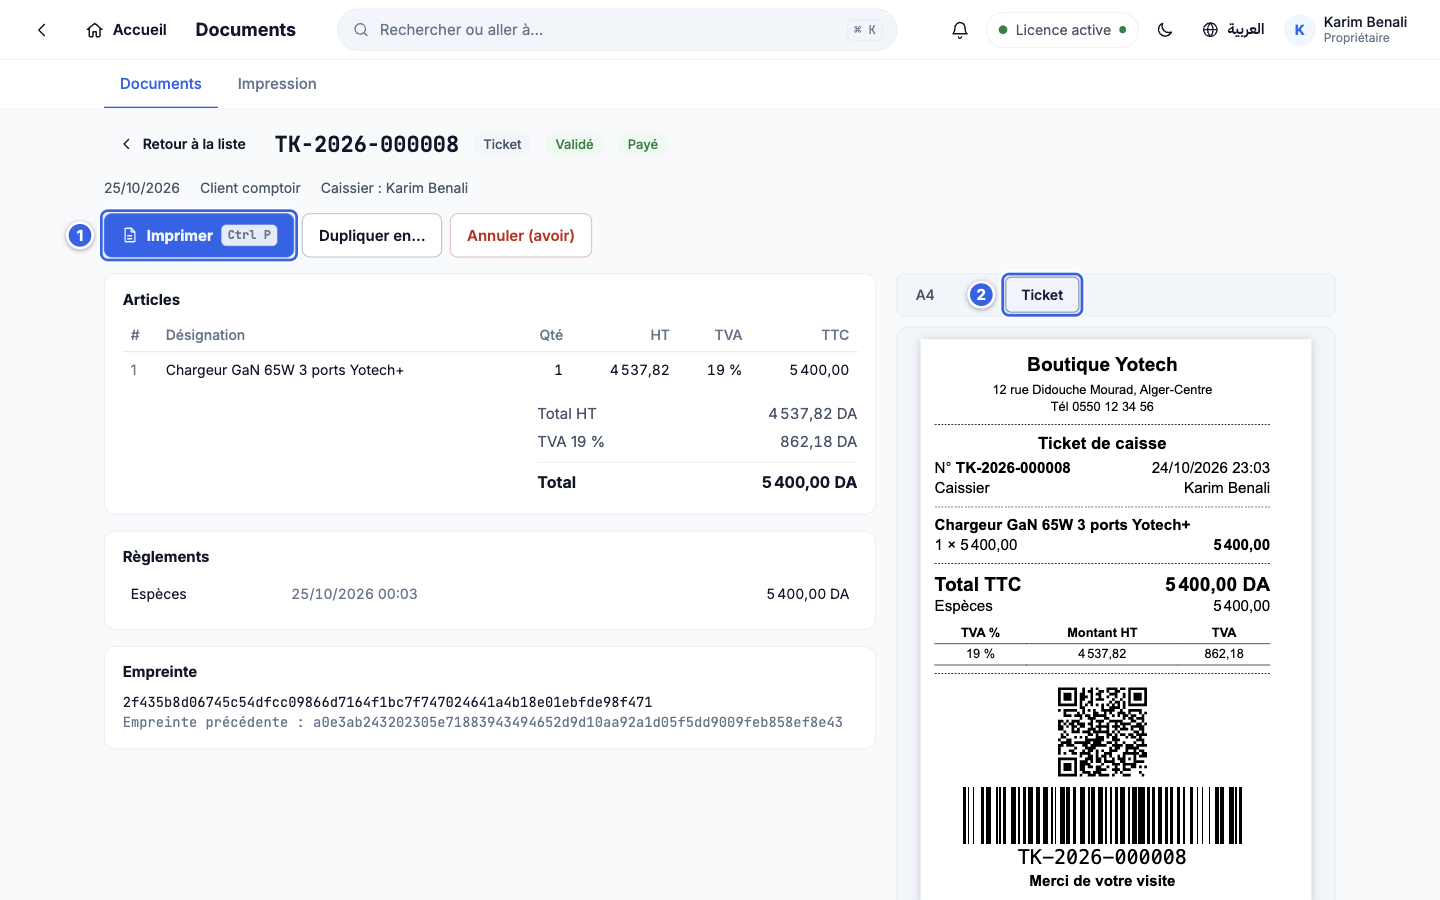Image resolution: width=1440 pixels, height=900 pixels.
Task: Go to Accueil home link
Action: 127,30
